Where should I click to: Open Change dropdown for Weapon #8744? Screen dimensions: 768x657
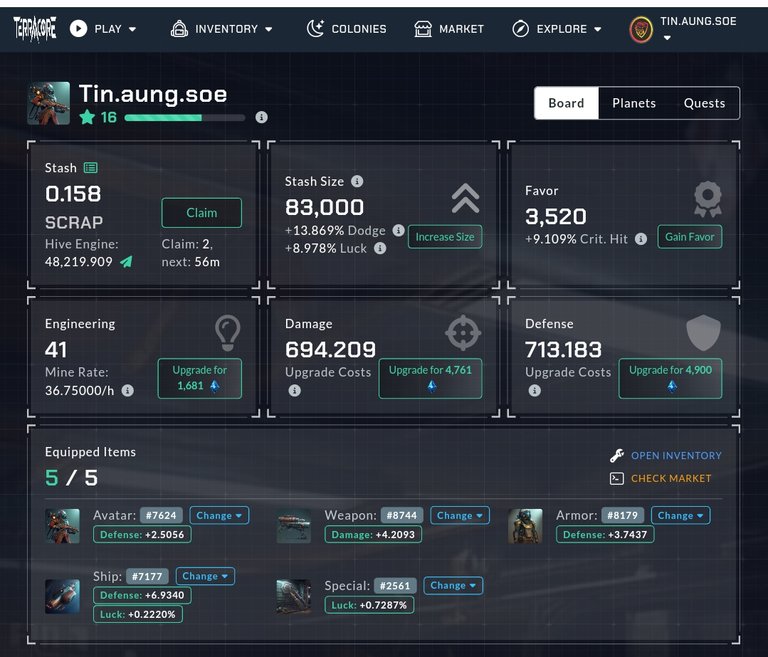(459, 515)
